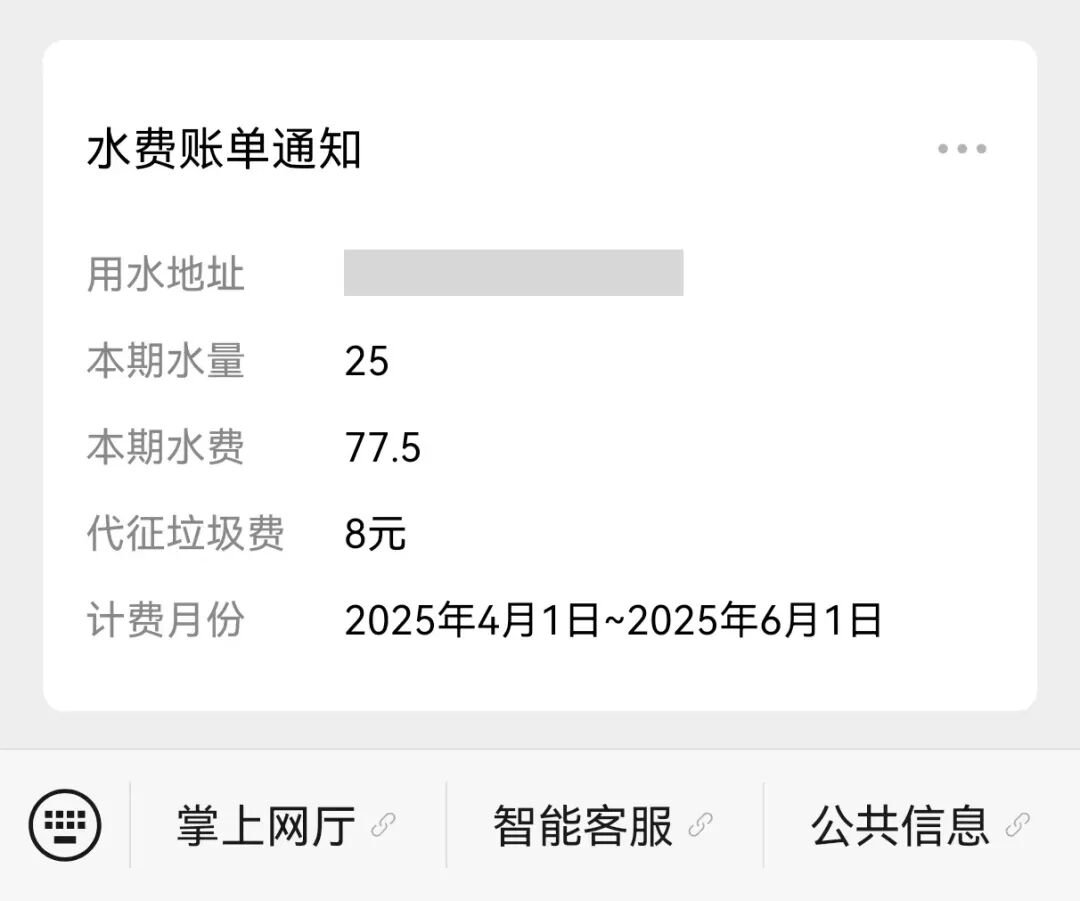Select the garbage fee value 8元
Viewport: 1080px width, 901px height.
(x=376, y=534)
